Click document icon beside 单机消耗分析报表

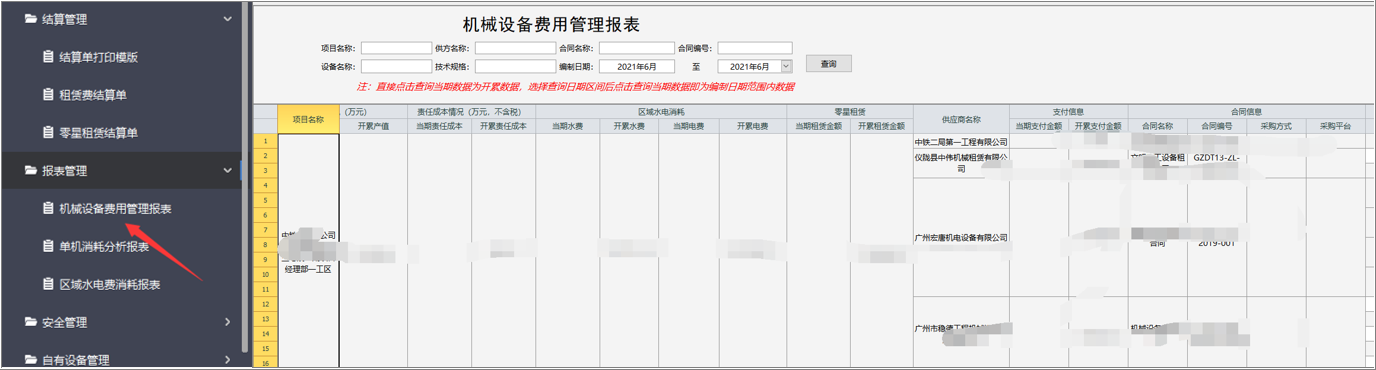tap(48, 247)
